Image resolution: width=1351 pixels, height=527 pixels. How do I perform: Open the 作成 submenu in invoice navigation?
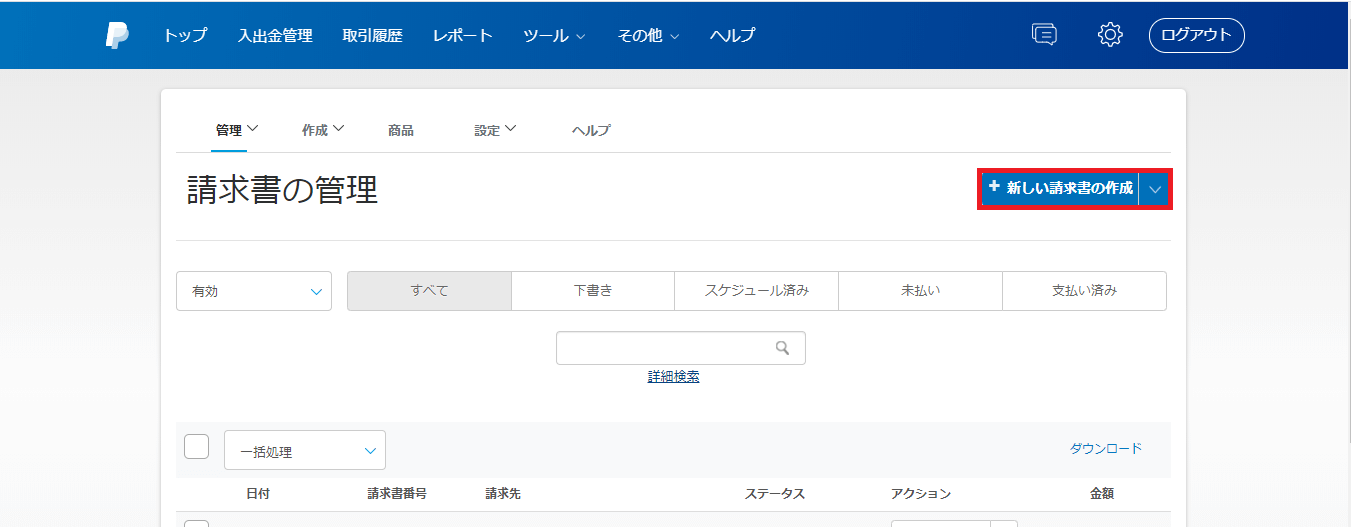coord(322,130)
